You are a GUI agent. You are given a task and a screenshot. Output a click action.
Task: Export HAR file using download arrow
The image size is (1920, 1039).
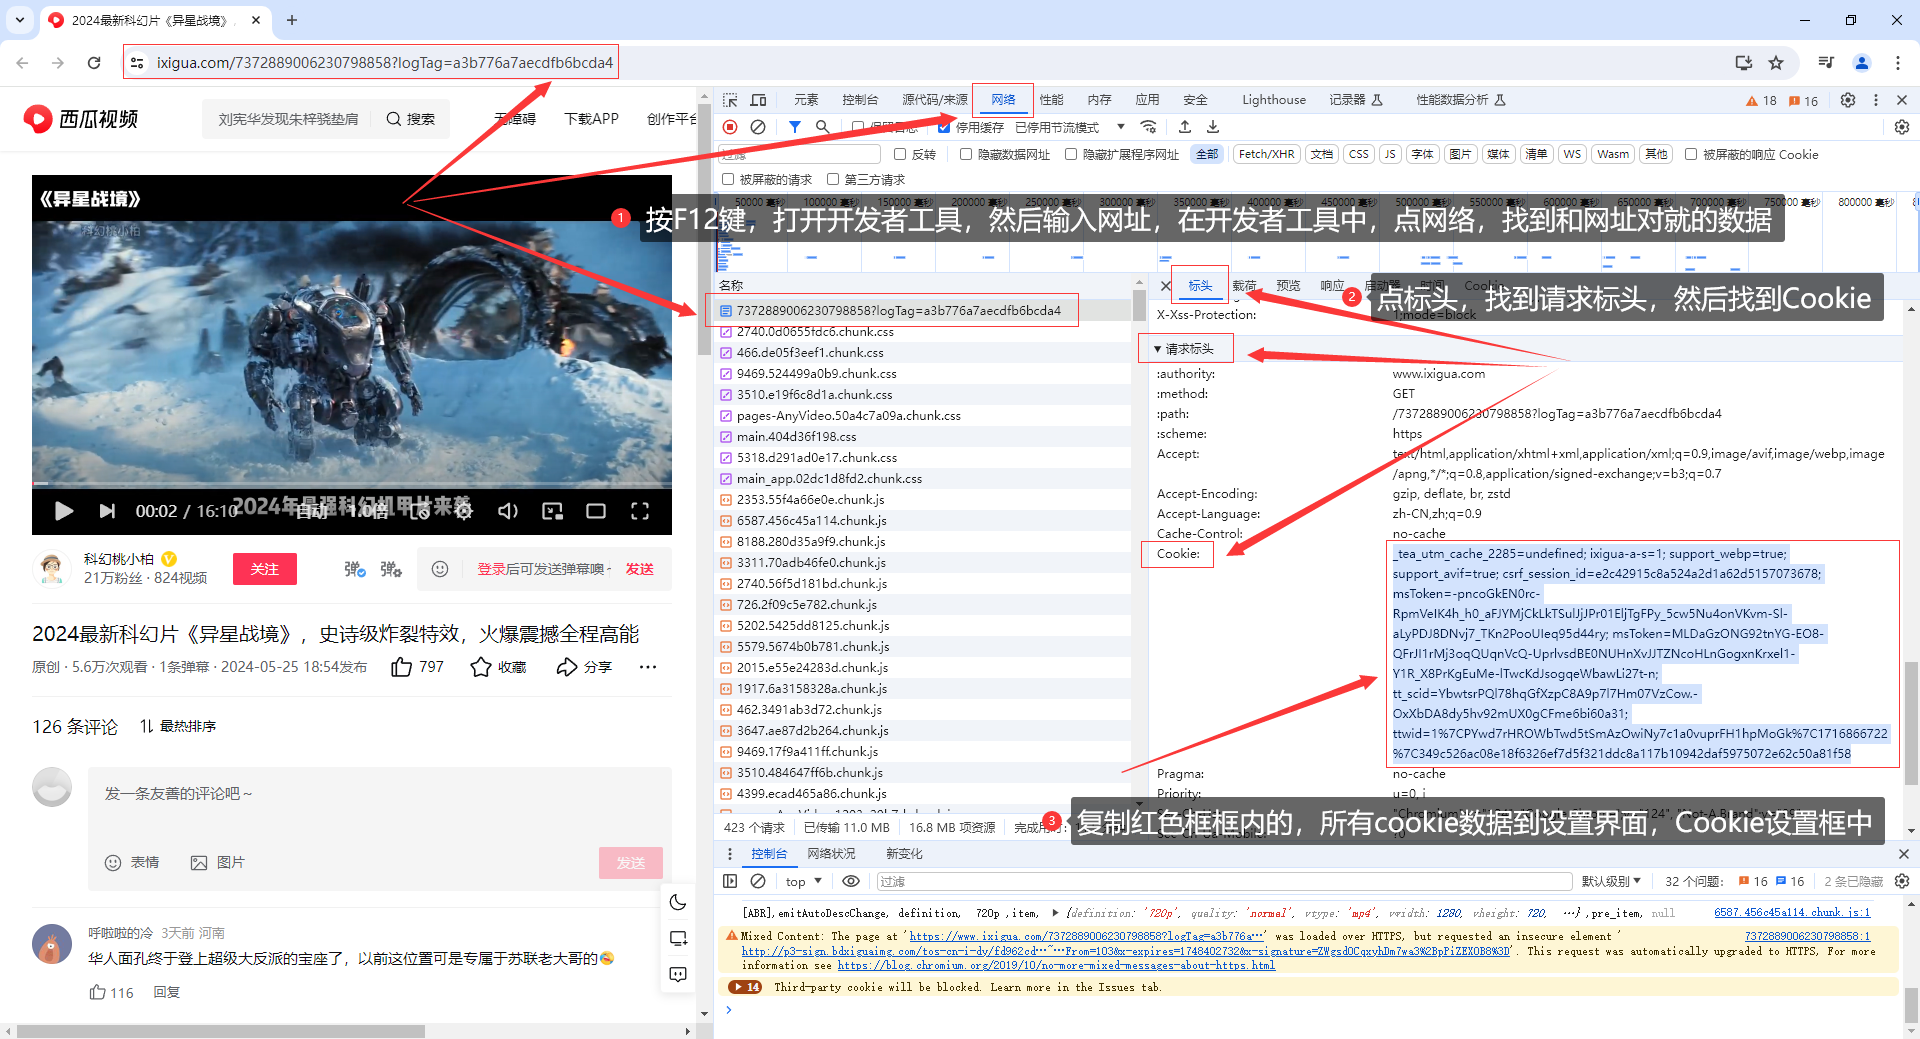[x=1213, y=127]
